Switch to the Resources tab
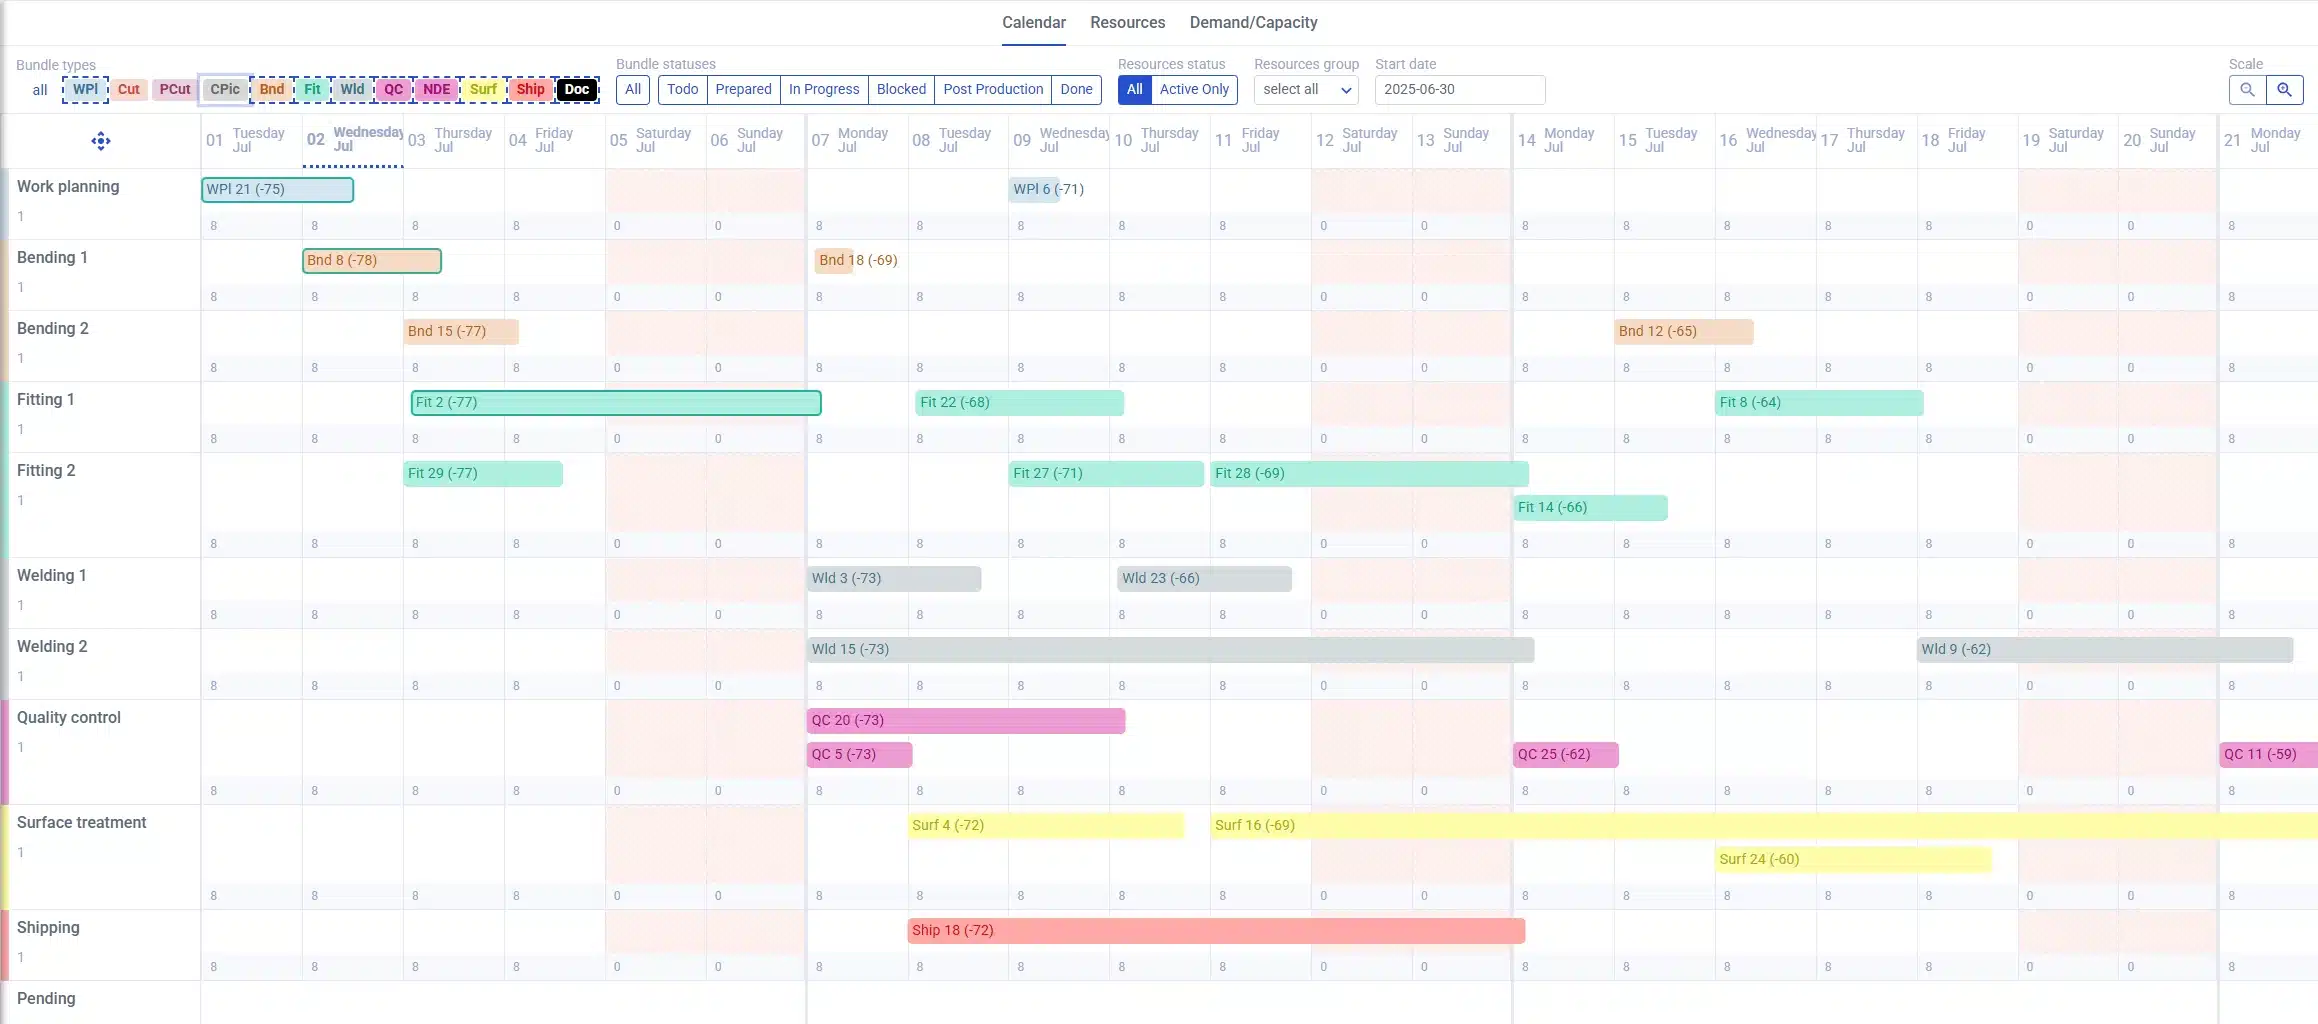The height and width of the screenshot is (1024, 2318). (x=1127, y=23)
